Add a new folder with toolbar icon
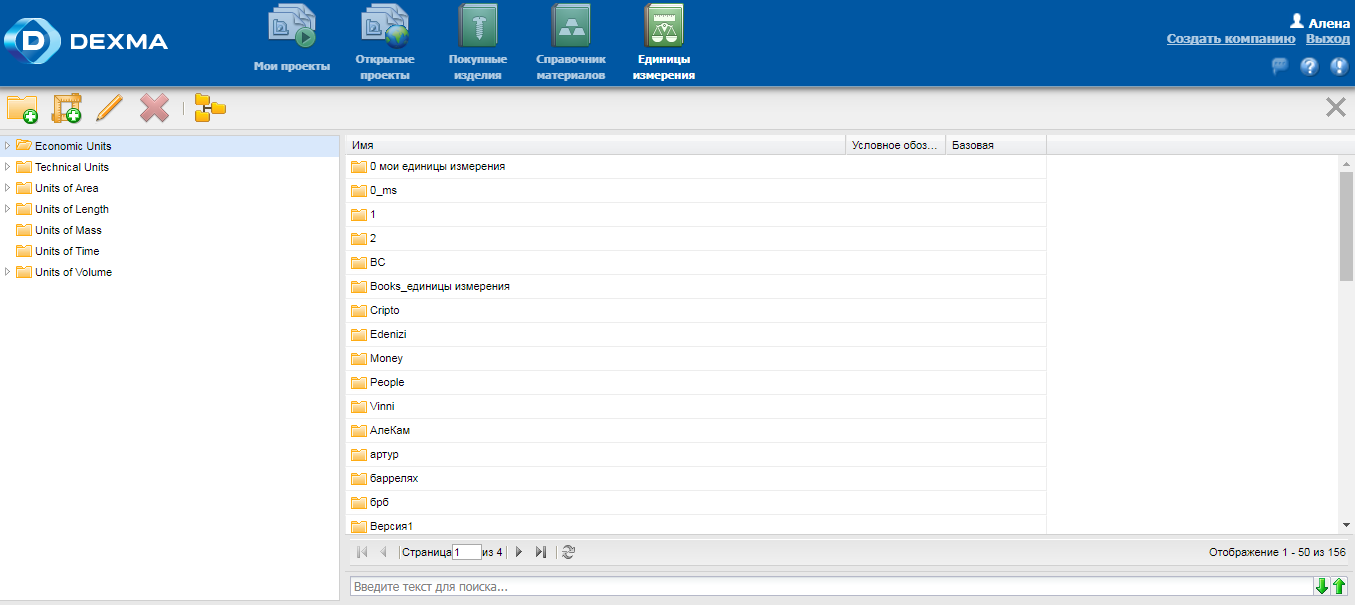Screen dimensions: 1355x605 coord(22,108)
